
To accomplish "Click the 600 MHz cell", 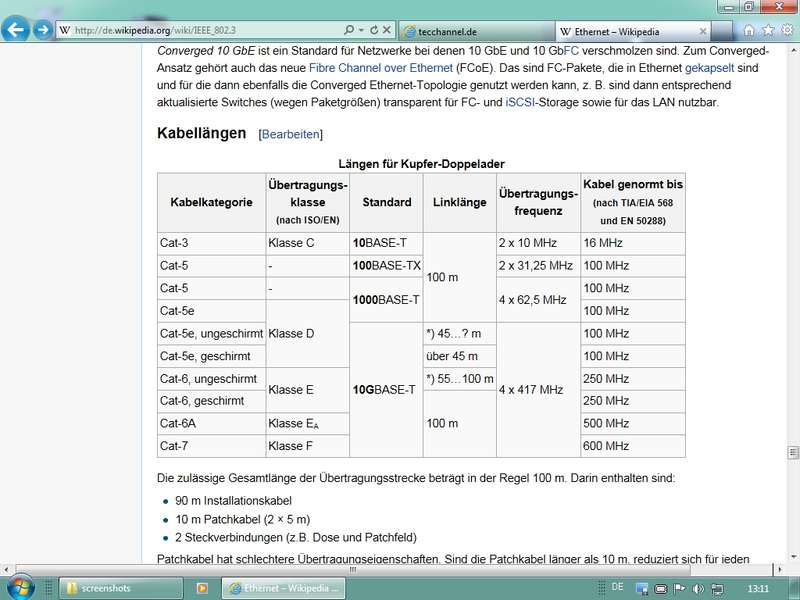I will [x=633, y=446].
